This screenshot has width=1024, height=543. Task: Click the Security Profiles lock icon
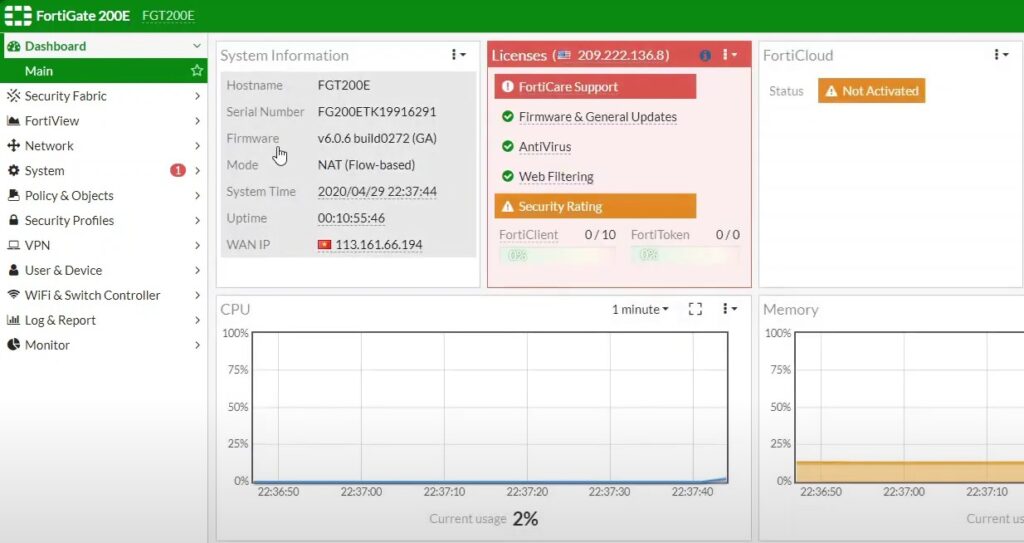13,220
